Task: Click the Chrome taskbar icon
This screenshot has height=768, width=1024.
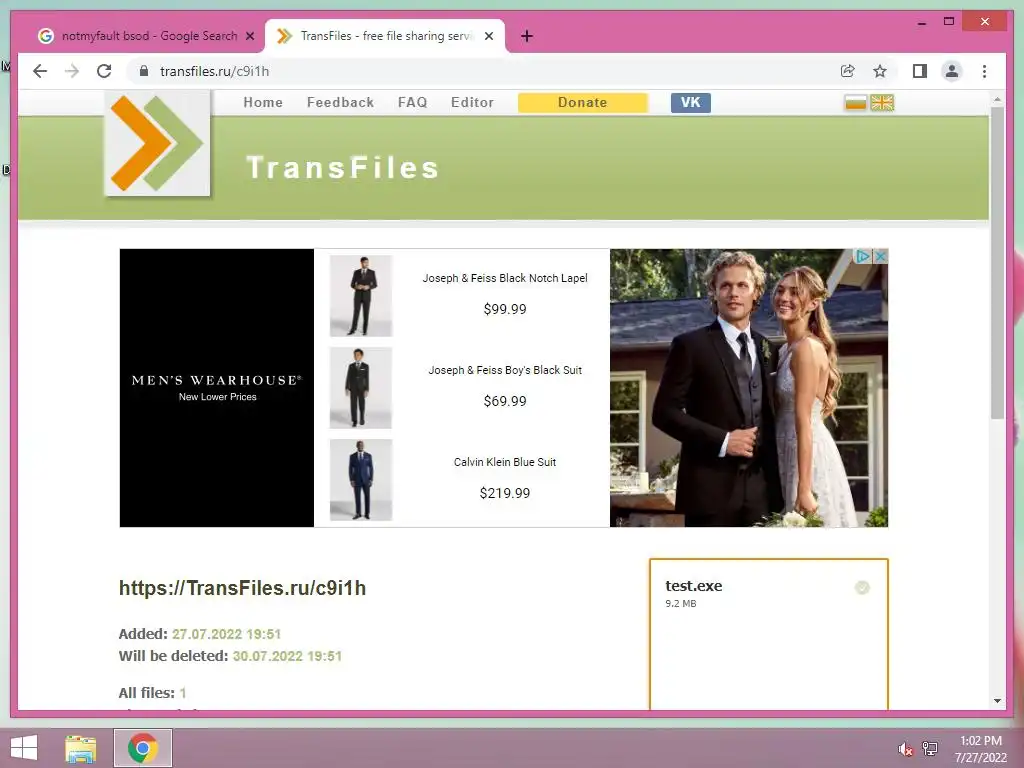Action: [143, 748]
